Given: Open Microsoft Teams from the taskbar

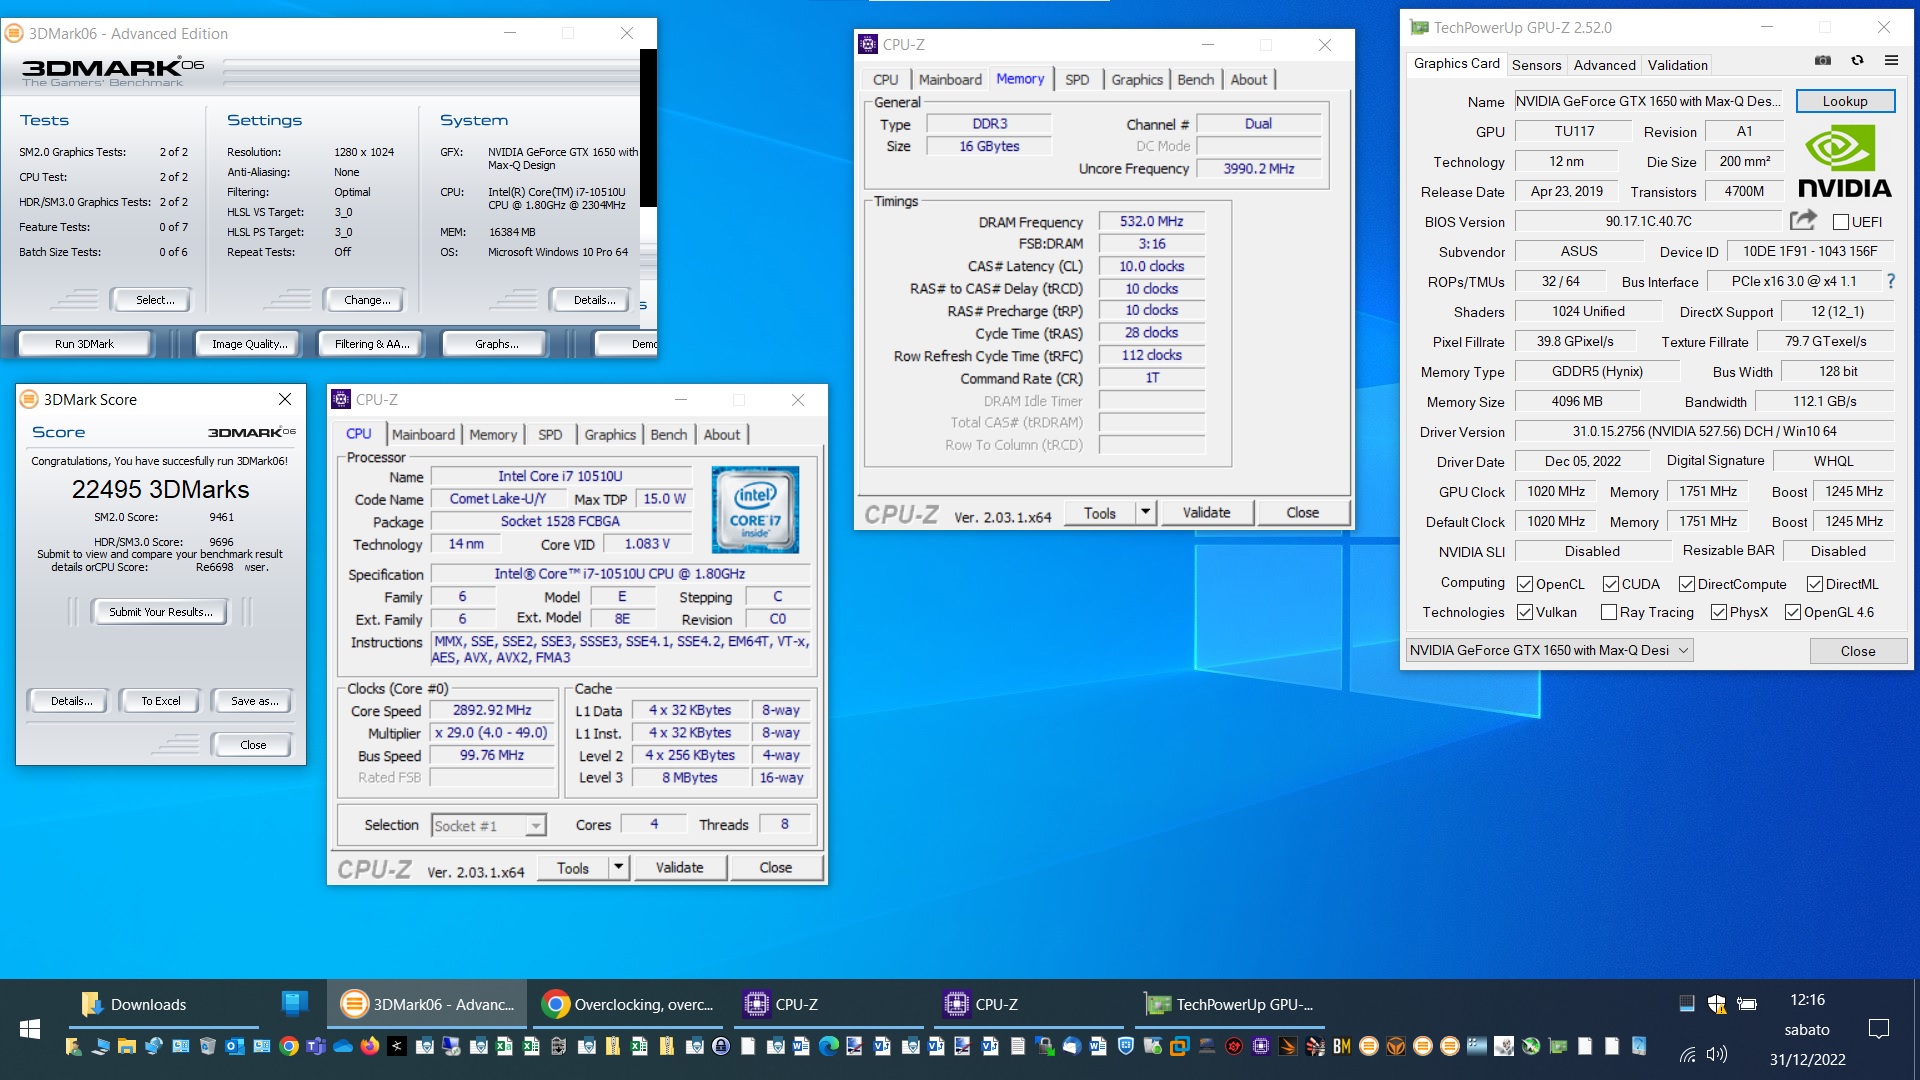Looking at the screenshot, I should coord(316,1046).
